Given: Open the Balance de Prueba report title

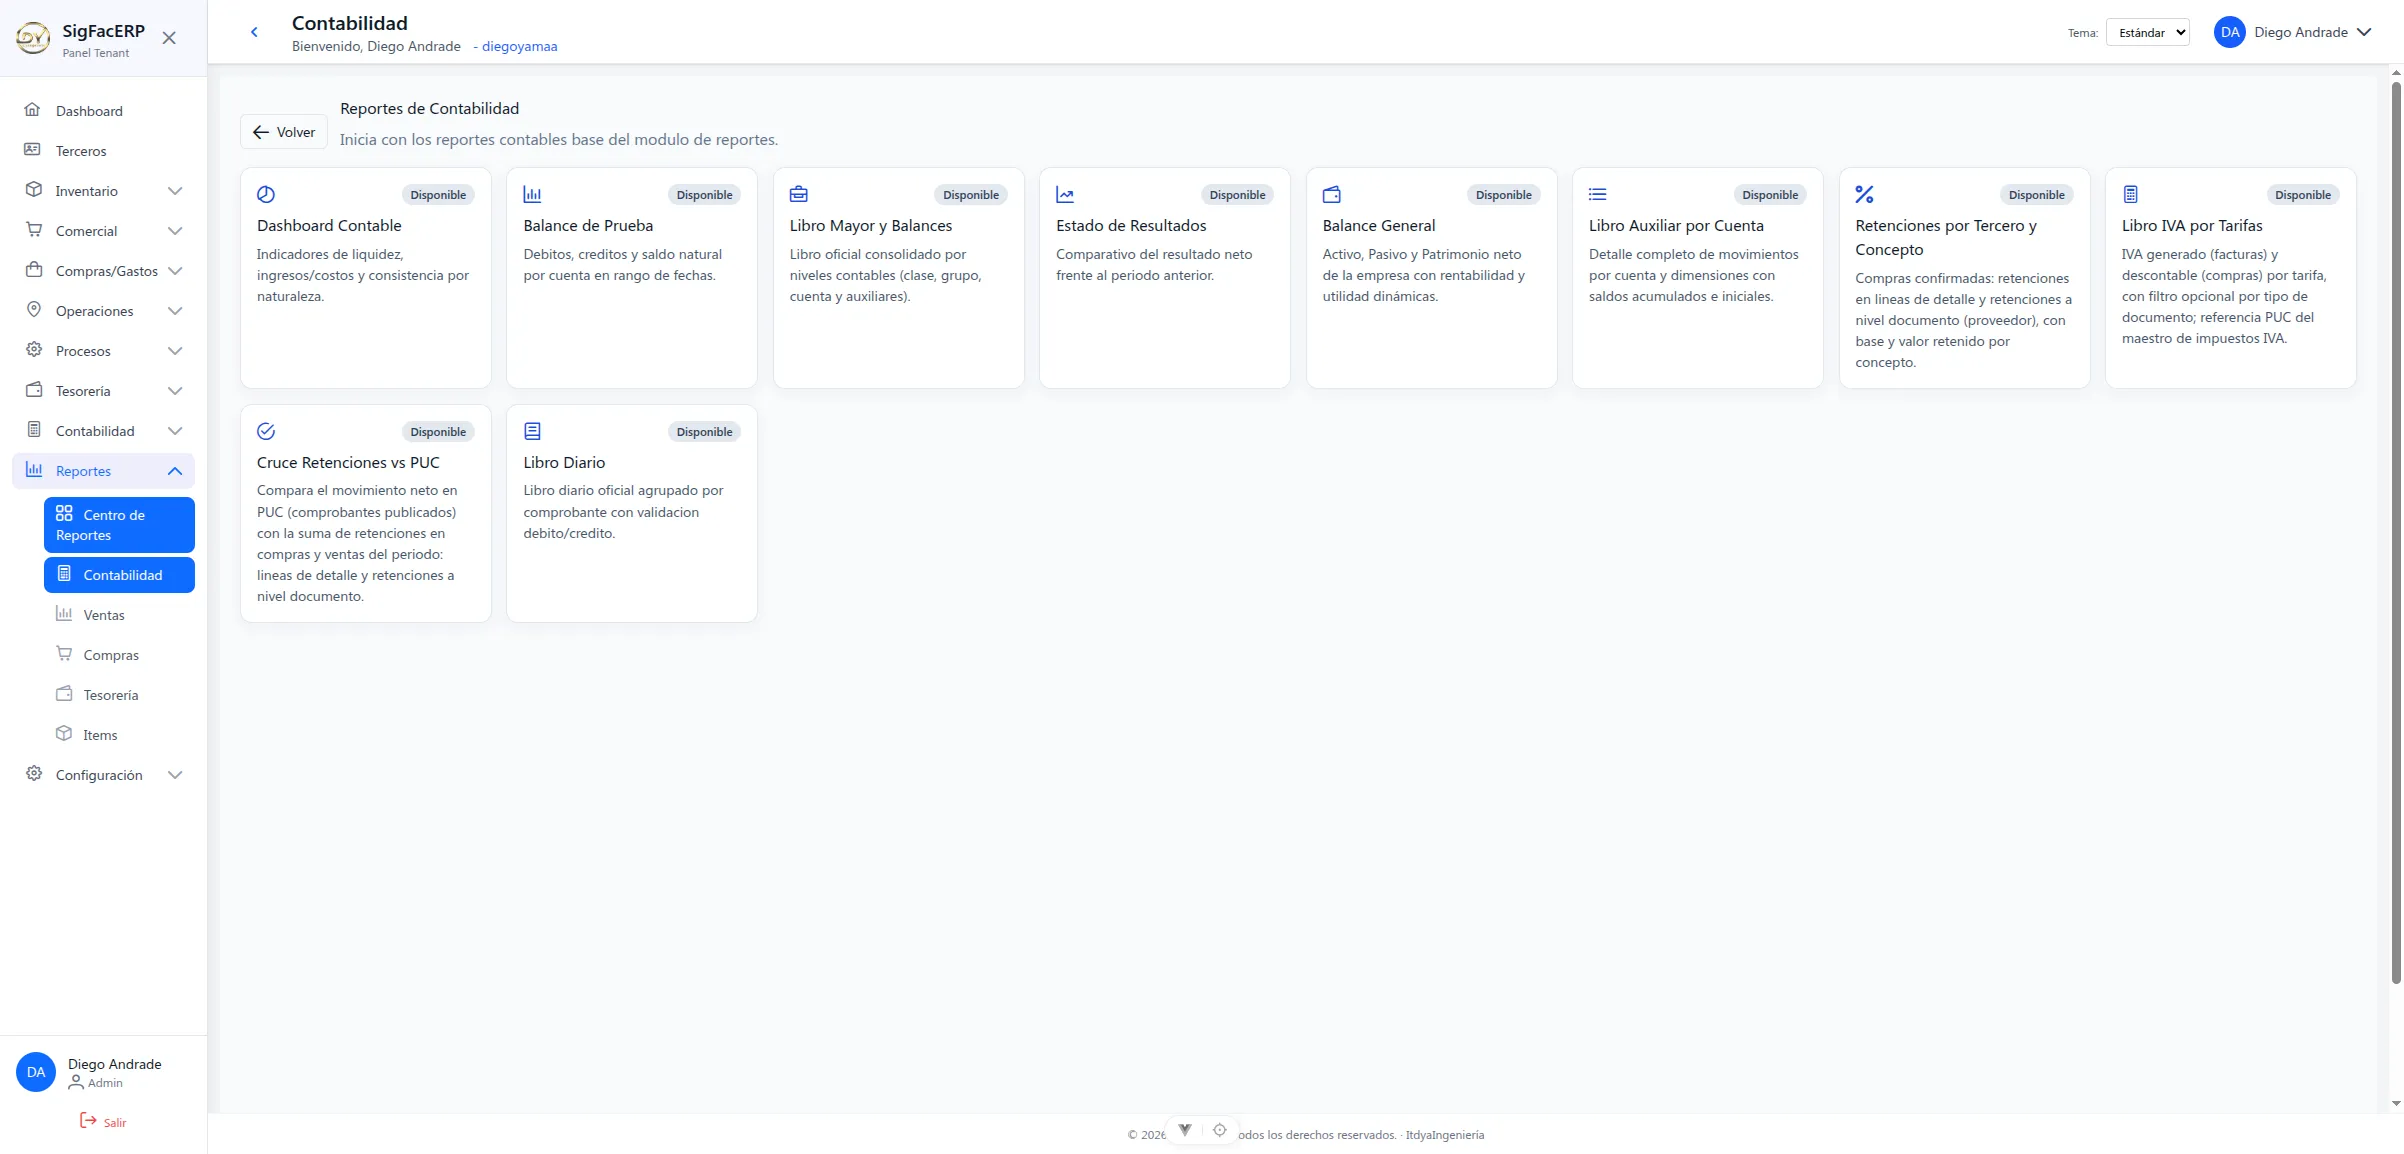Looking at the screenshot, I should tap(588, 225).
